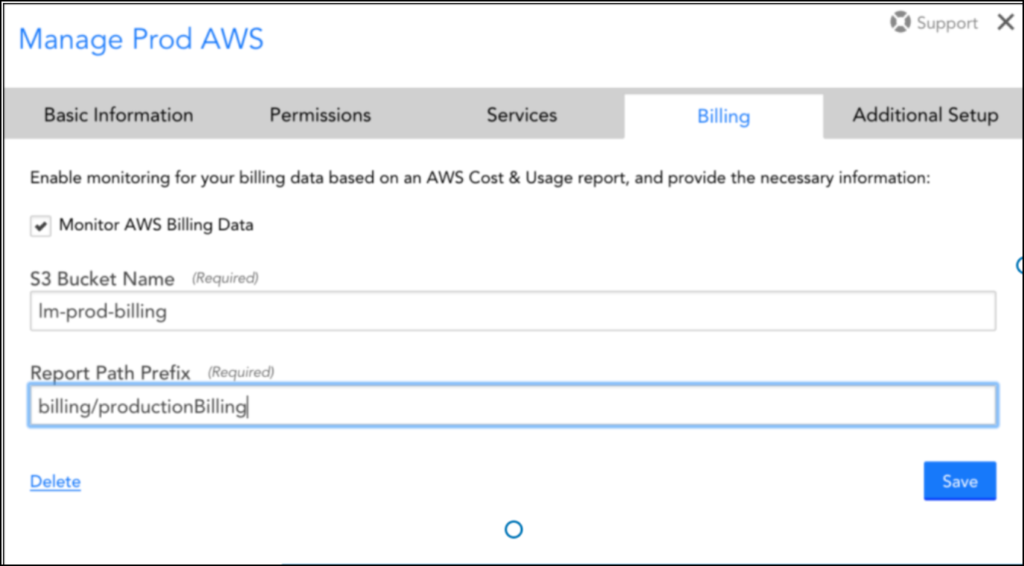
Task: Open the Permissions tab
Action: pyautogui.click(x=320, y=116)
